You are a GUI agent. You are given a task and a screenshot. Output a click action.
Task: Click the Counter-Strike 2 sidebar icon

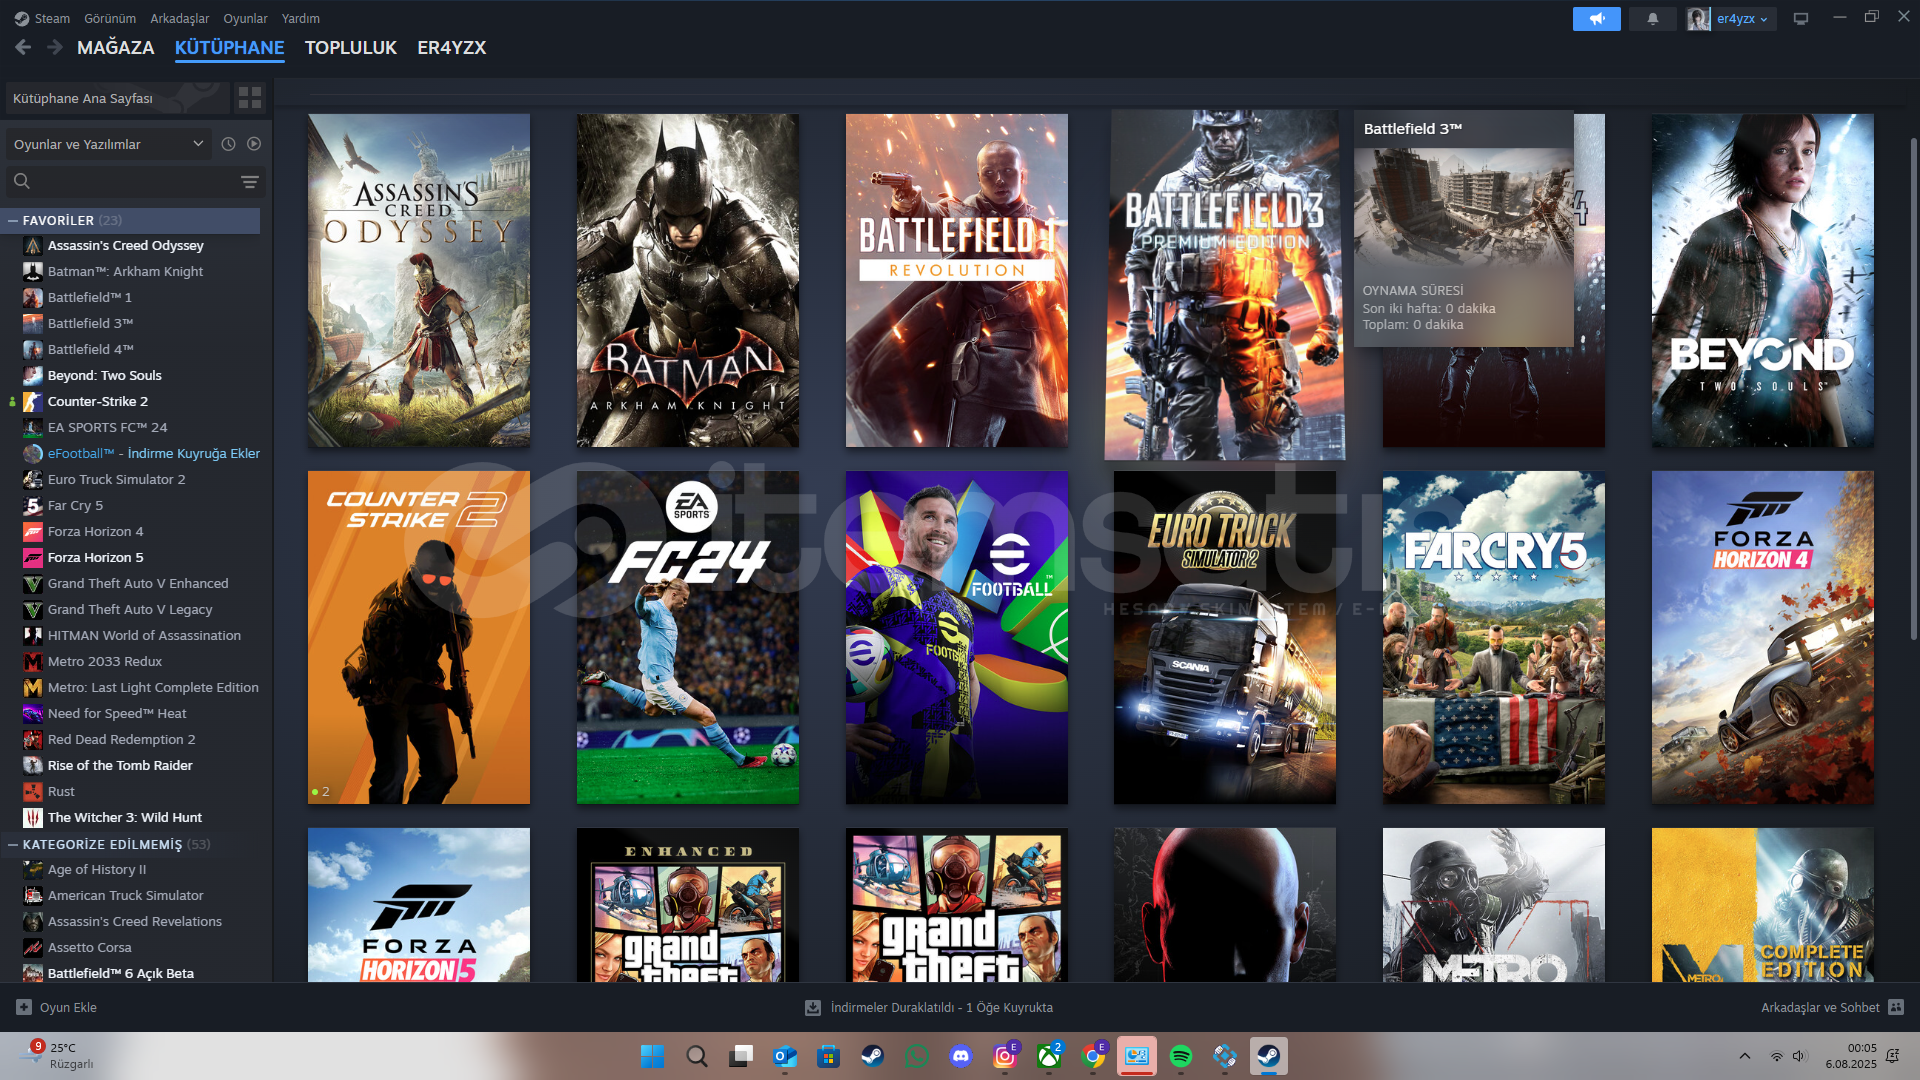click(x=33, y=402)
